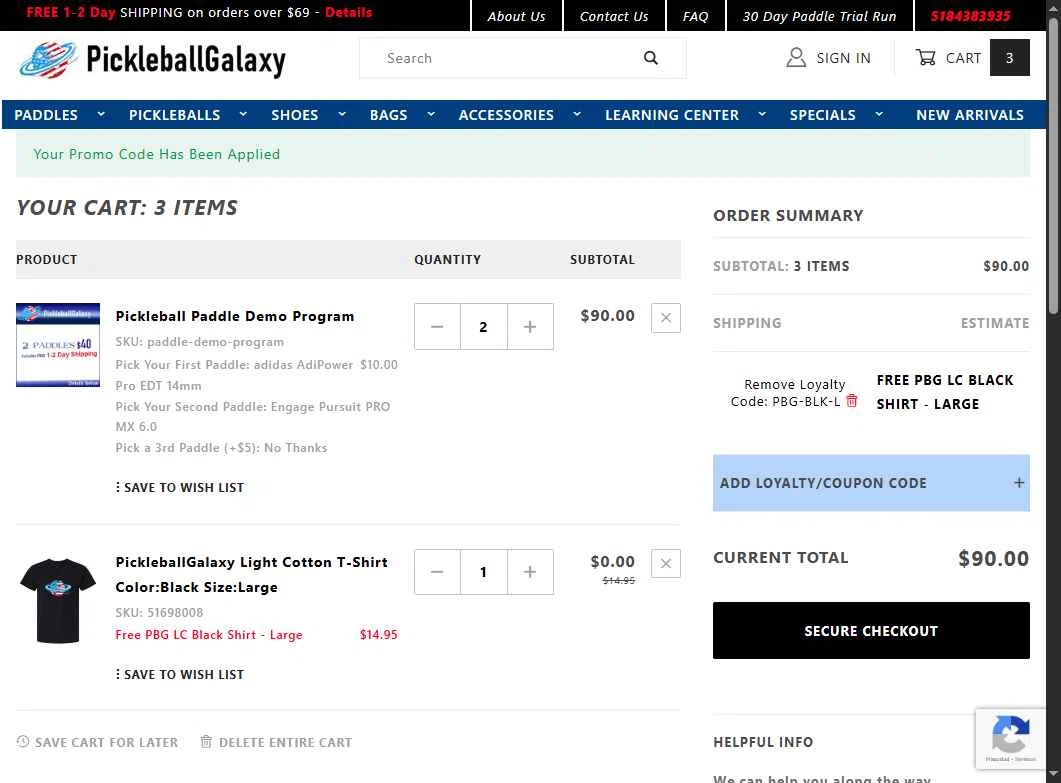Open PickleballGalaxy Light Cotton T-Shirt product title
This screenshot has height=783, width=1061.
tap(251, 575)
